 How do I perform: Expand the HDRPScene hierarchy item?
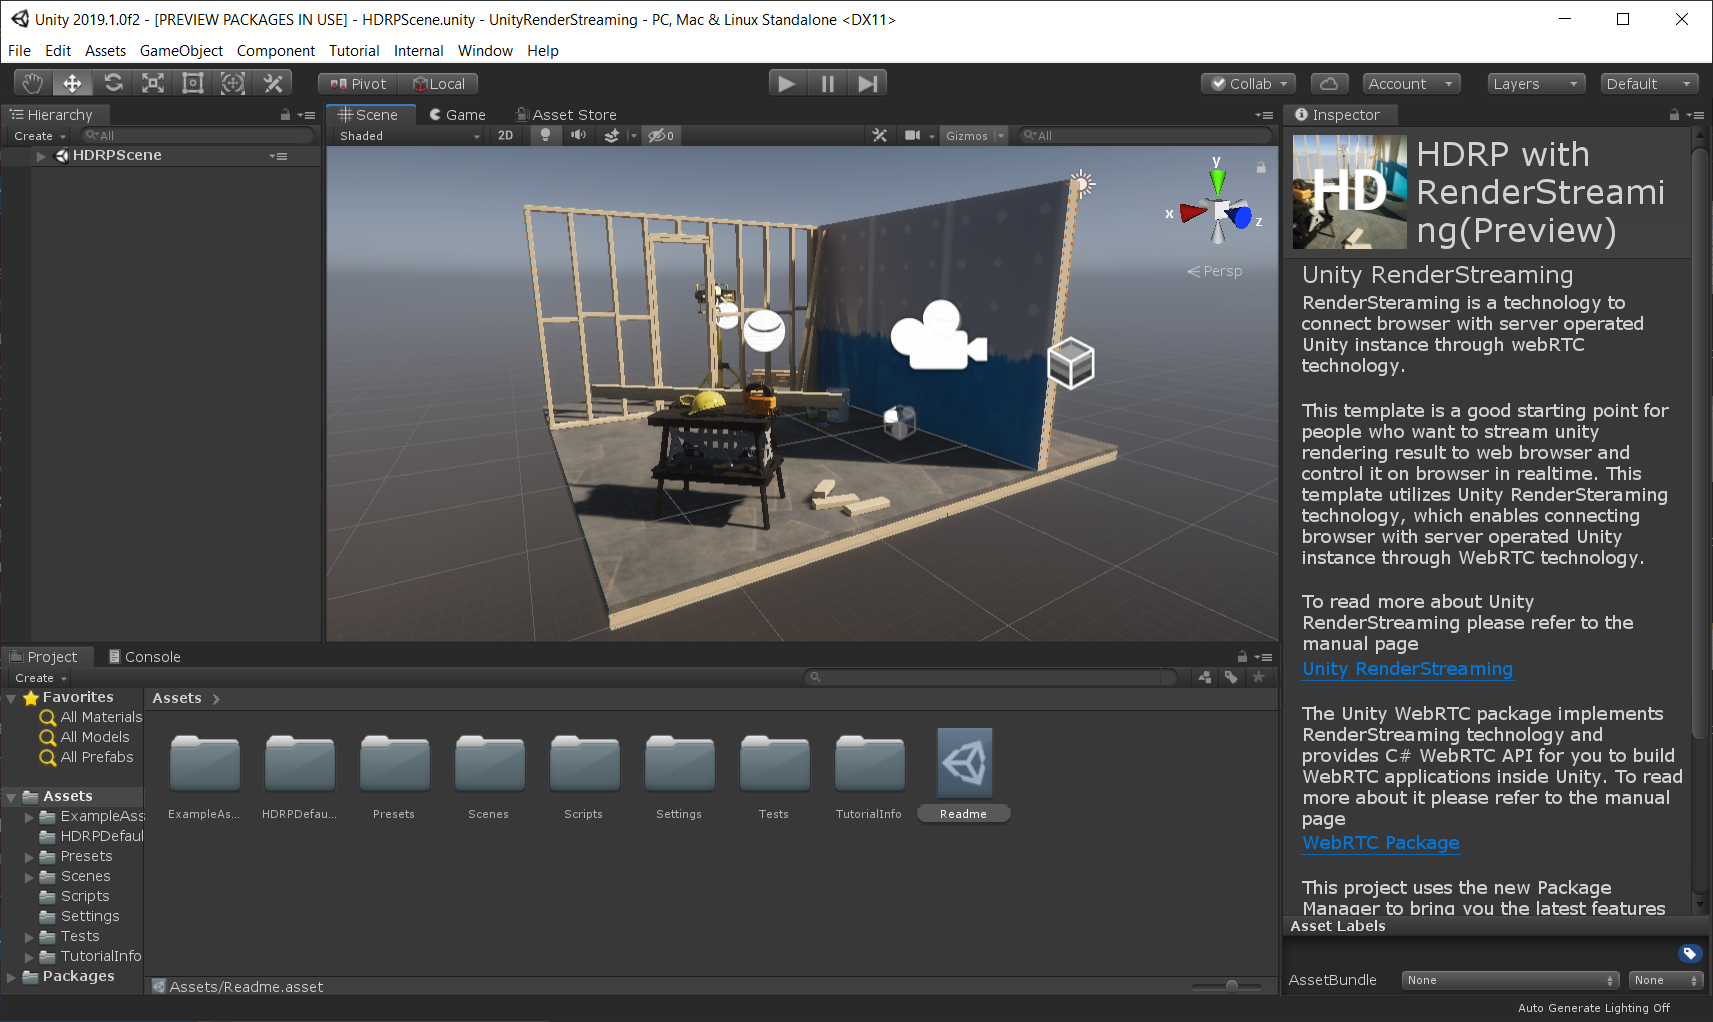[x=41, y=156]
